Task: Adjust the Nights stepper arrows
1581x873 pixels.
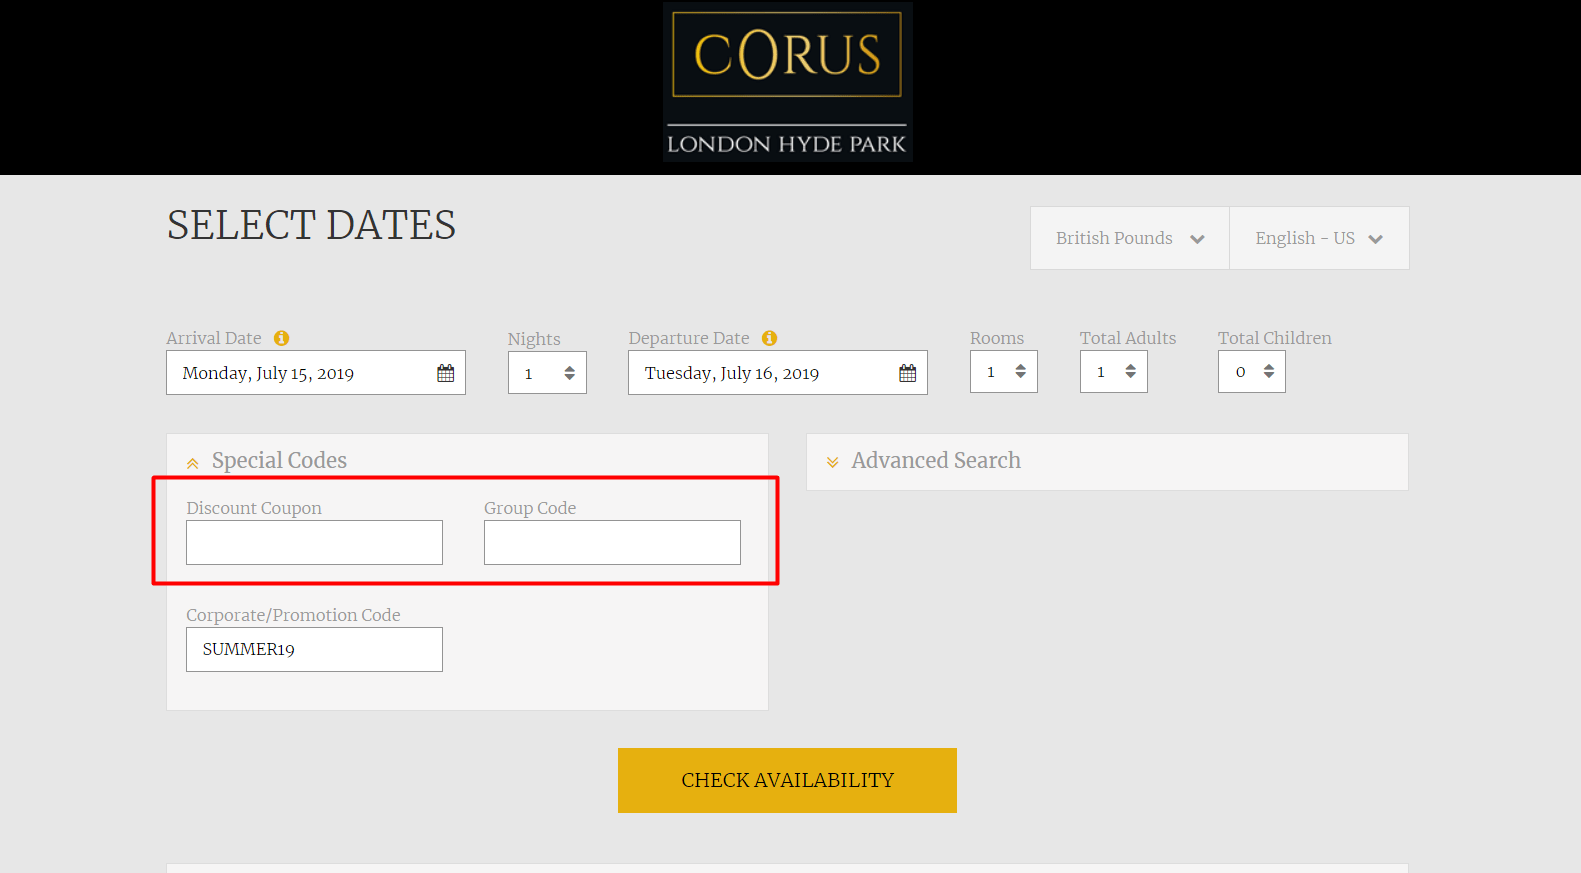Action: point(570,373)
